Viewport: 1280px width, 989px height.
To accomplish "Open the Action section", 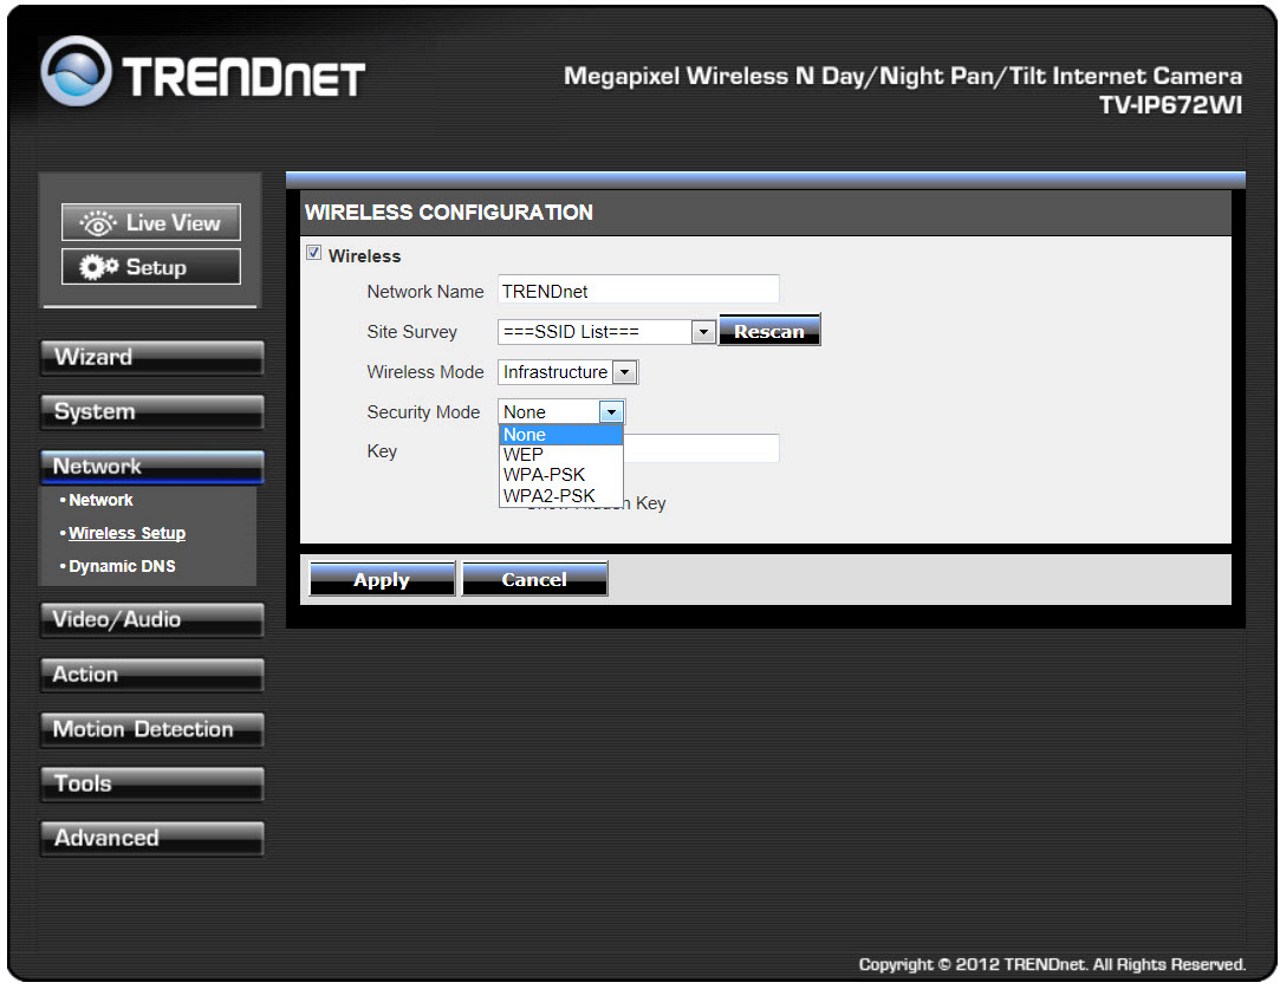I will point(152,674).
